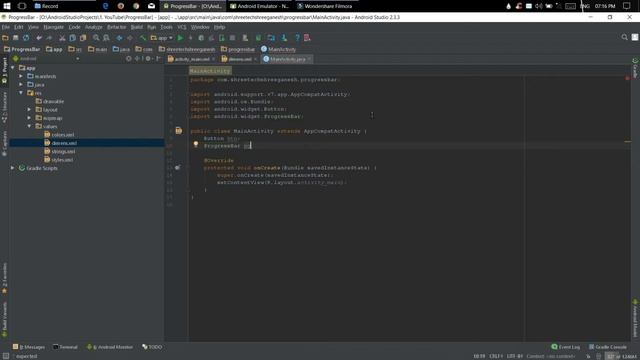Click the project panel settings gear
640x360 pixels.
[148, 59]
